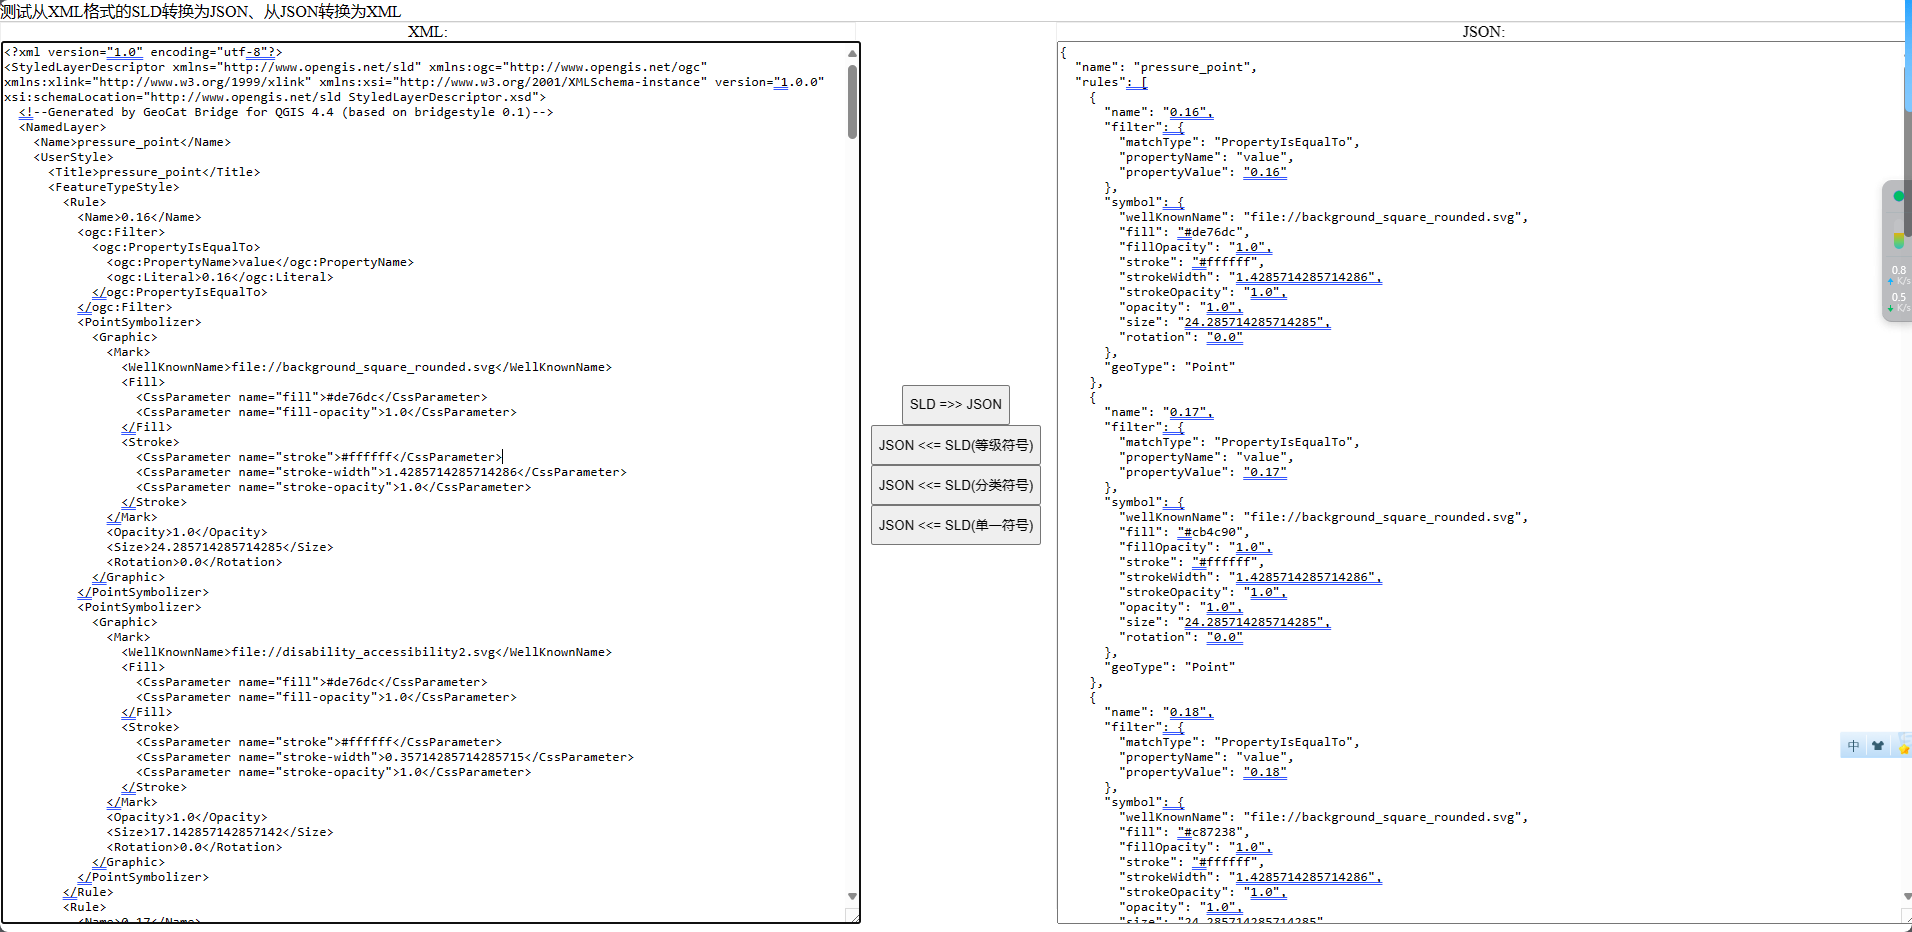Click JSON <<= SLD(分类符号) button
The height and width of the screenshot is (932, 1912).
point(955,485)
